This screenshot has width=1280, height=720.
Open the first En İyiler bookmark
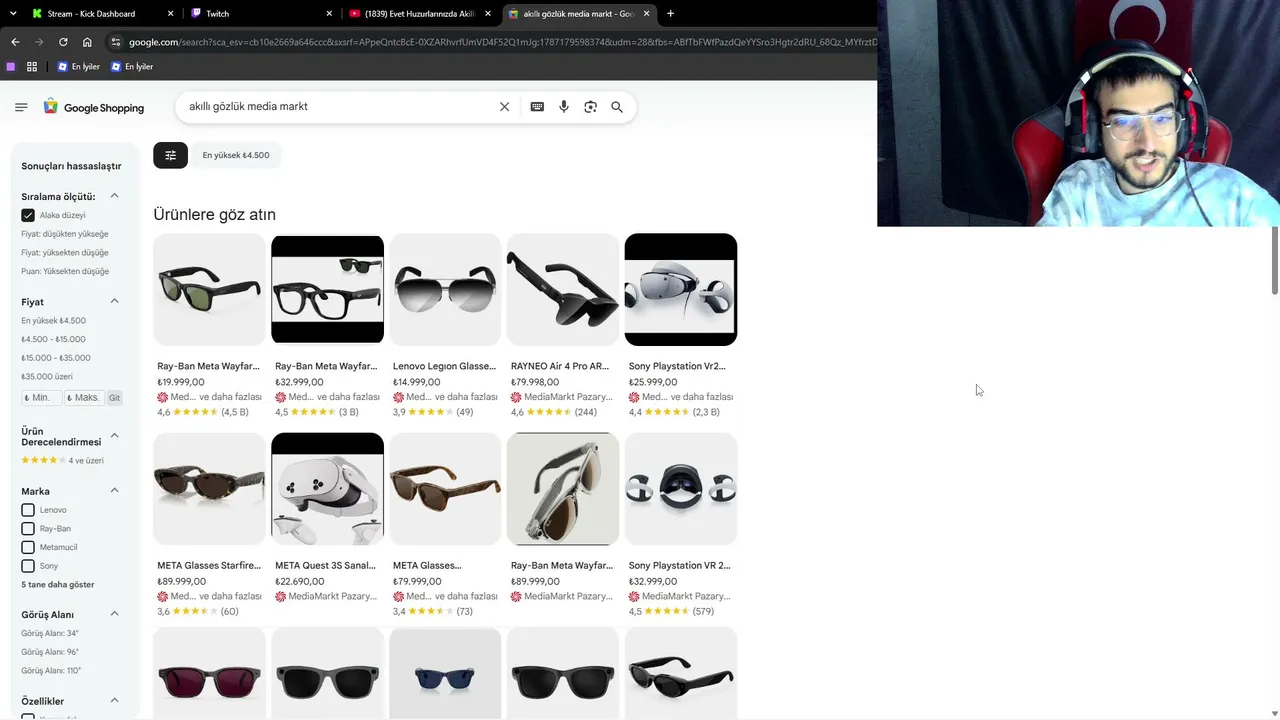[79, 67]
